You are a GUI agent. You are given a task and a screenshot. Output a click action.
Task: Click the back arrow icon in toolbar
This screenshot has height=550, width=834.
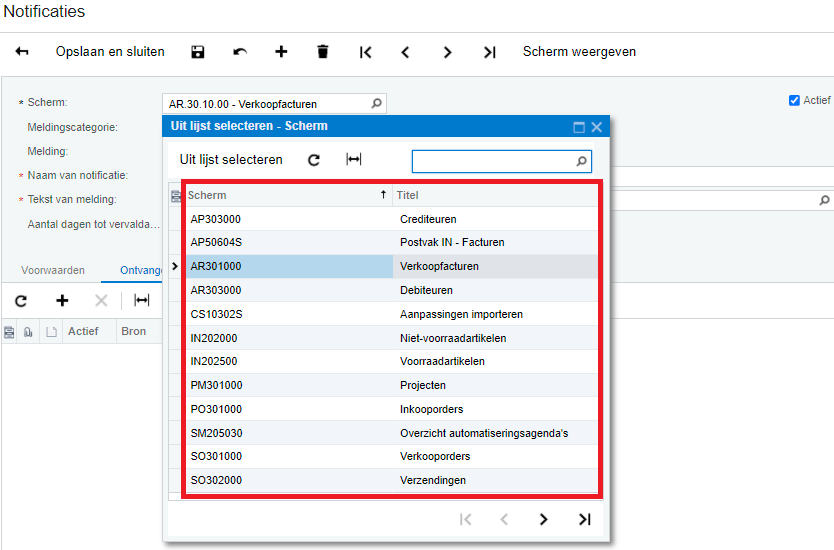pyautogui.click(x=22, y=52)
